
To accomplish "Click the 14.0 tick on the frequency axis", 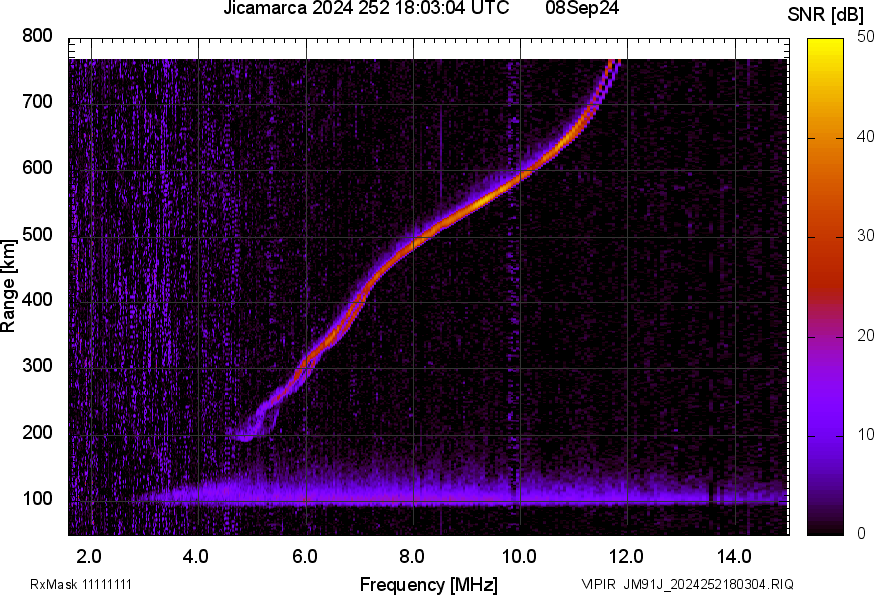I will pyautogui.click(x=735, y=555).
